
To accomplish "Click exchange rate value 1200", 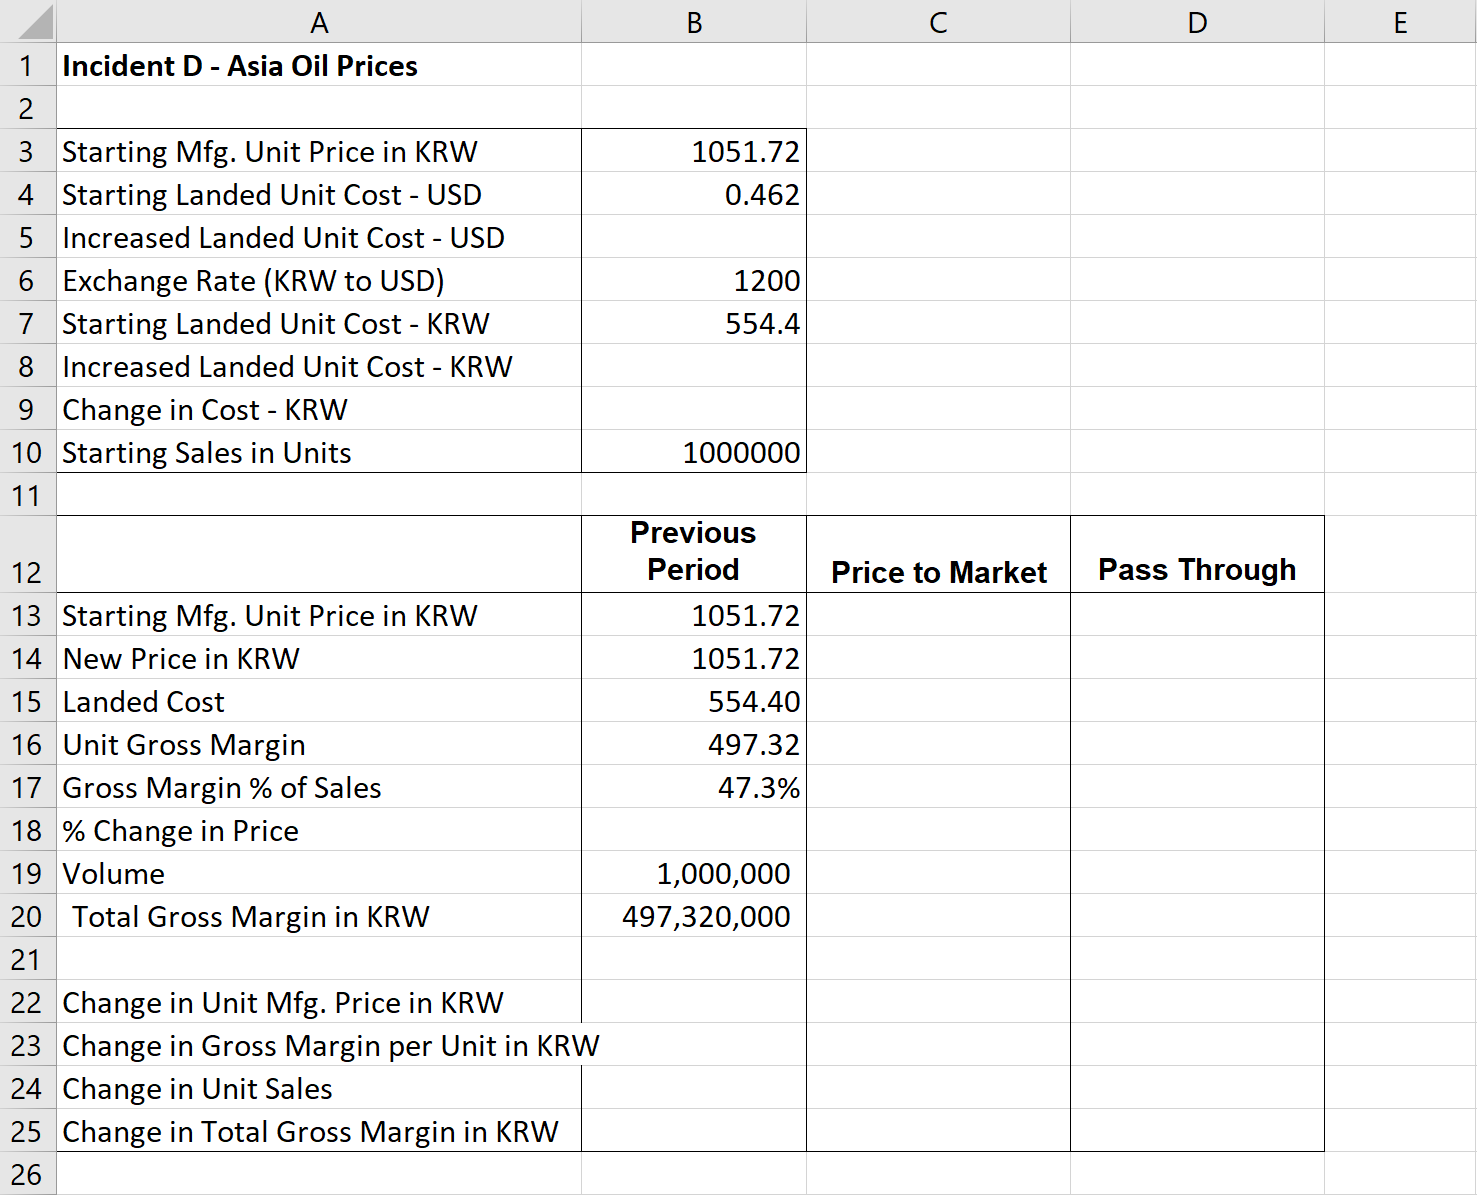I will point(767,281).
